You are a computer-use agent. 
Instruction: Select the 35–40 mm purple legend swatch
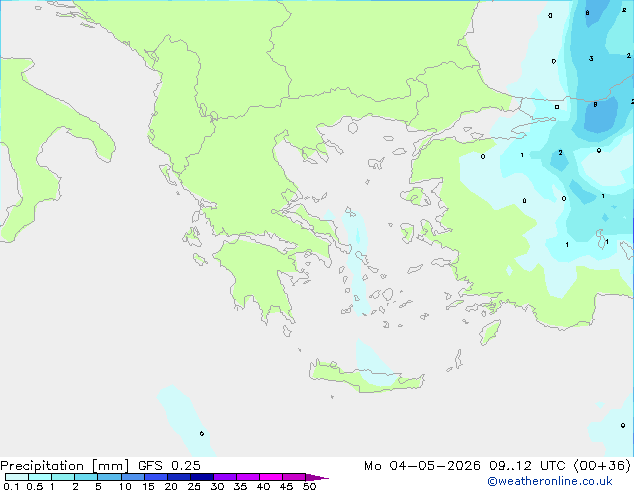coord(248,477)
